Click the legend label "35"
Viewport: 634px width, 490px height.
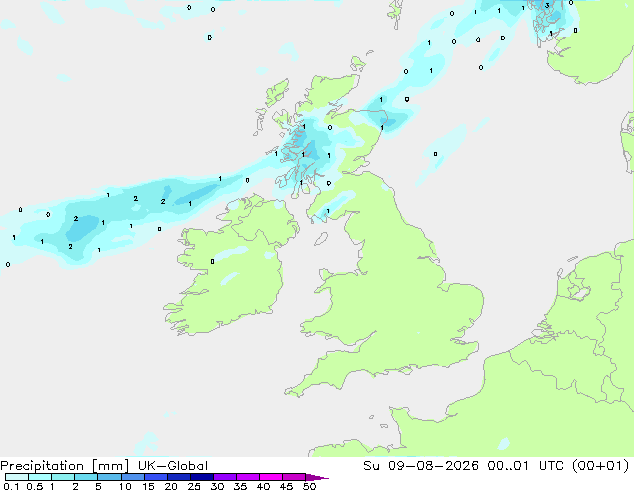pos(240,486)
